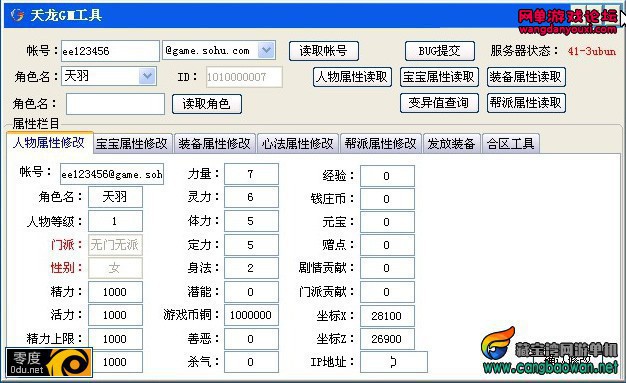
Task: Click the 坐标Z field 26900
Action: (x=387, y=339)
